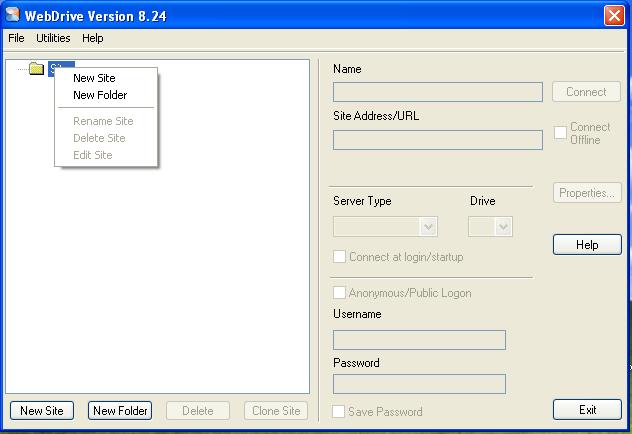Viewport: 632px width, 434px height.
Task: Select Edit Site in context menu
Action: 93,155
